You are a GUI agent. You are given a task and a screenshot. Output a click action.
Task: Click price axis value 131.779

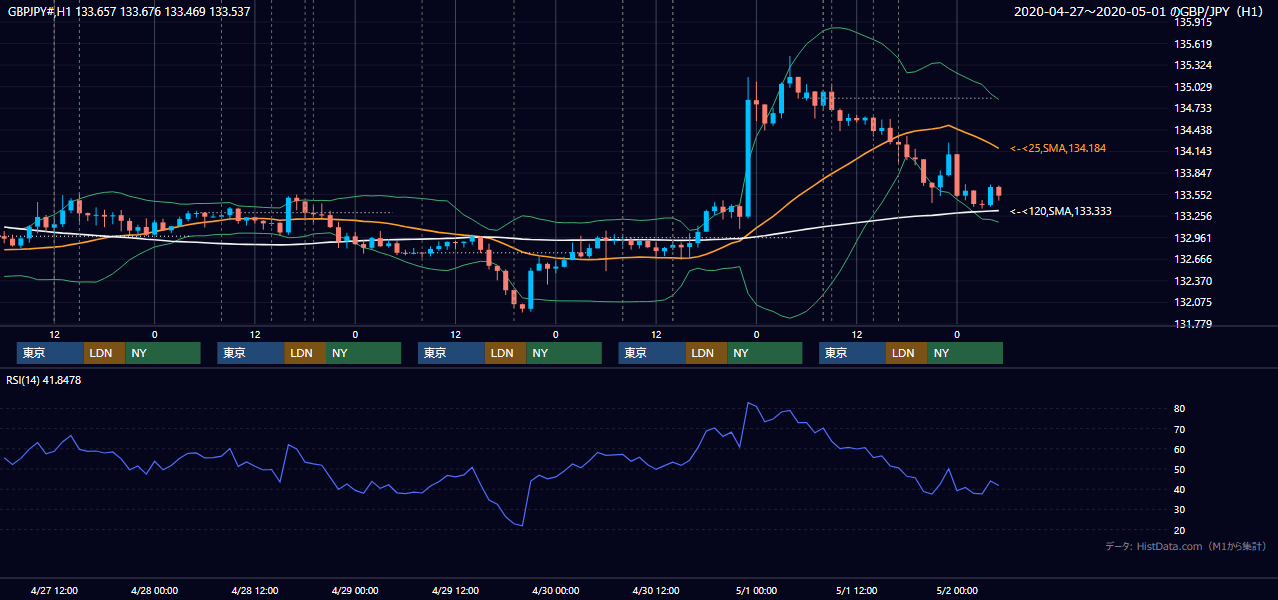pos(1193,324)
